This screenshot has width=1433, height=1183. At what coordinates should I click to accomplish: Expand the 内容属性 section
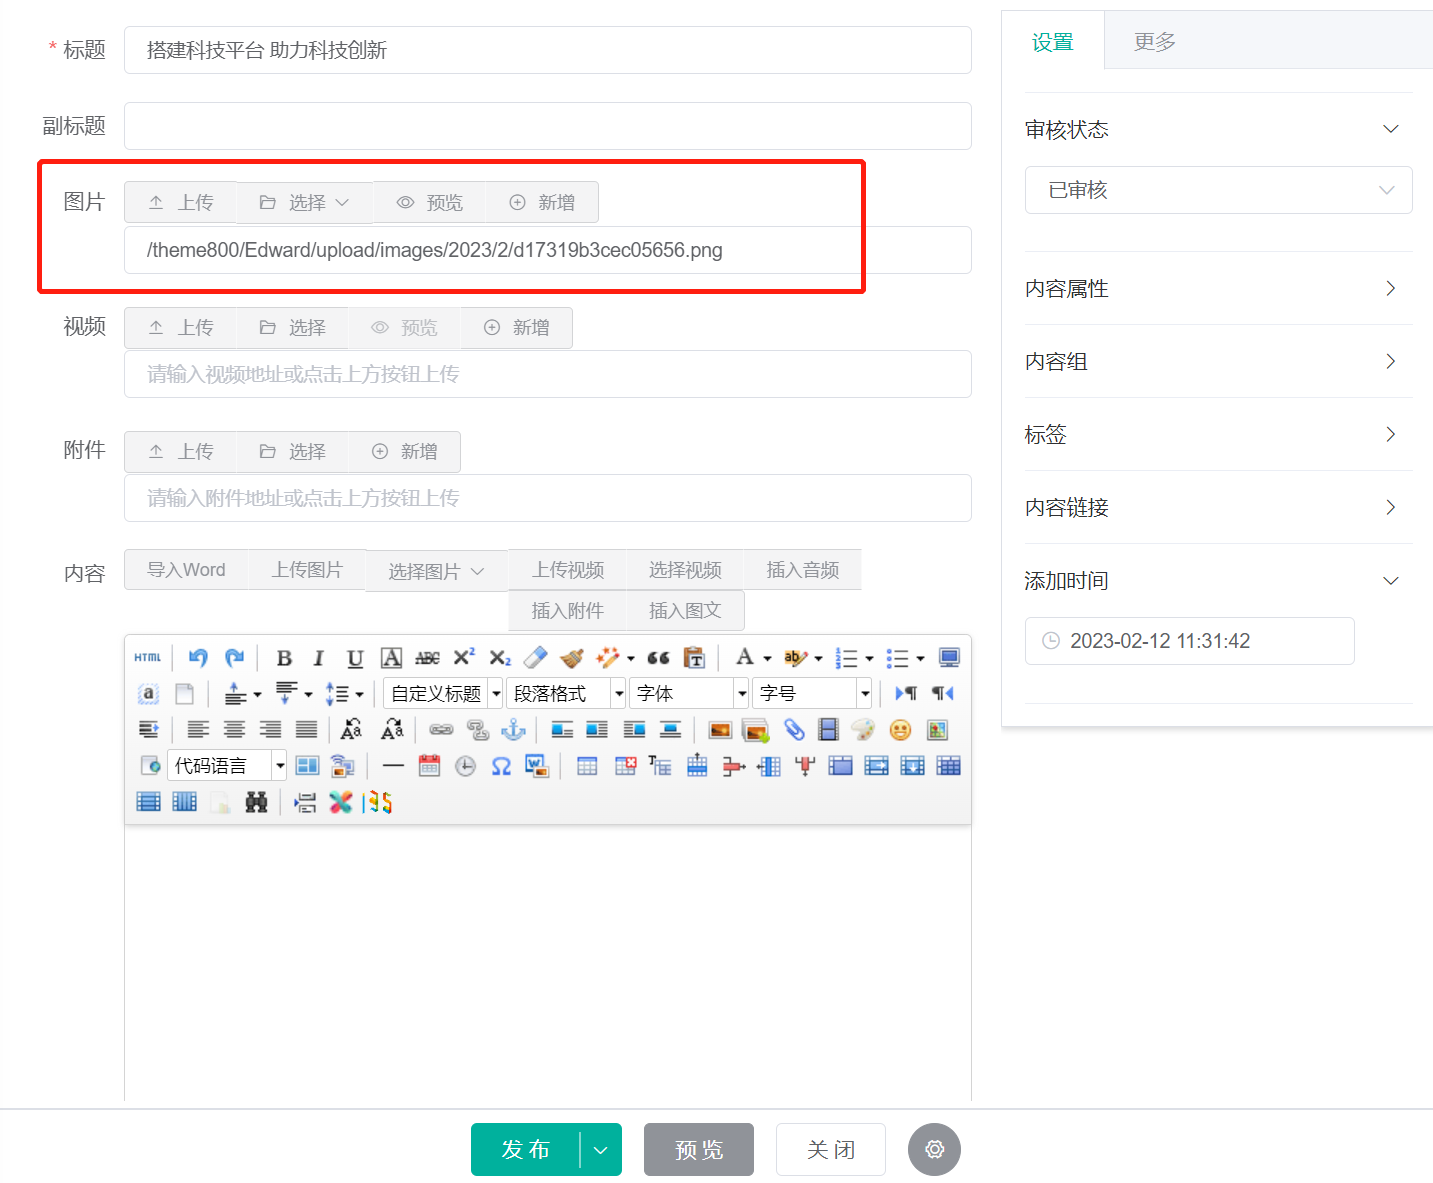click(1218, 289)
